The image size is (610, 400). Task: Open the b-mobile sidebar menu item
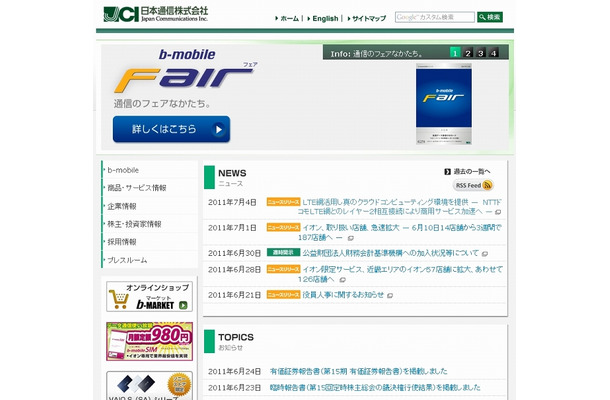[x=123, y=170]
